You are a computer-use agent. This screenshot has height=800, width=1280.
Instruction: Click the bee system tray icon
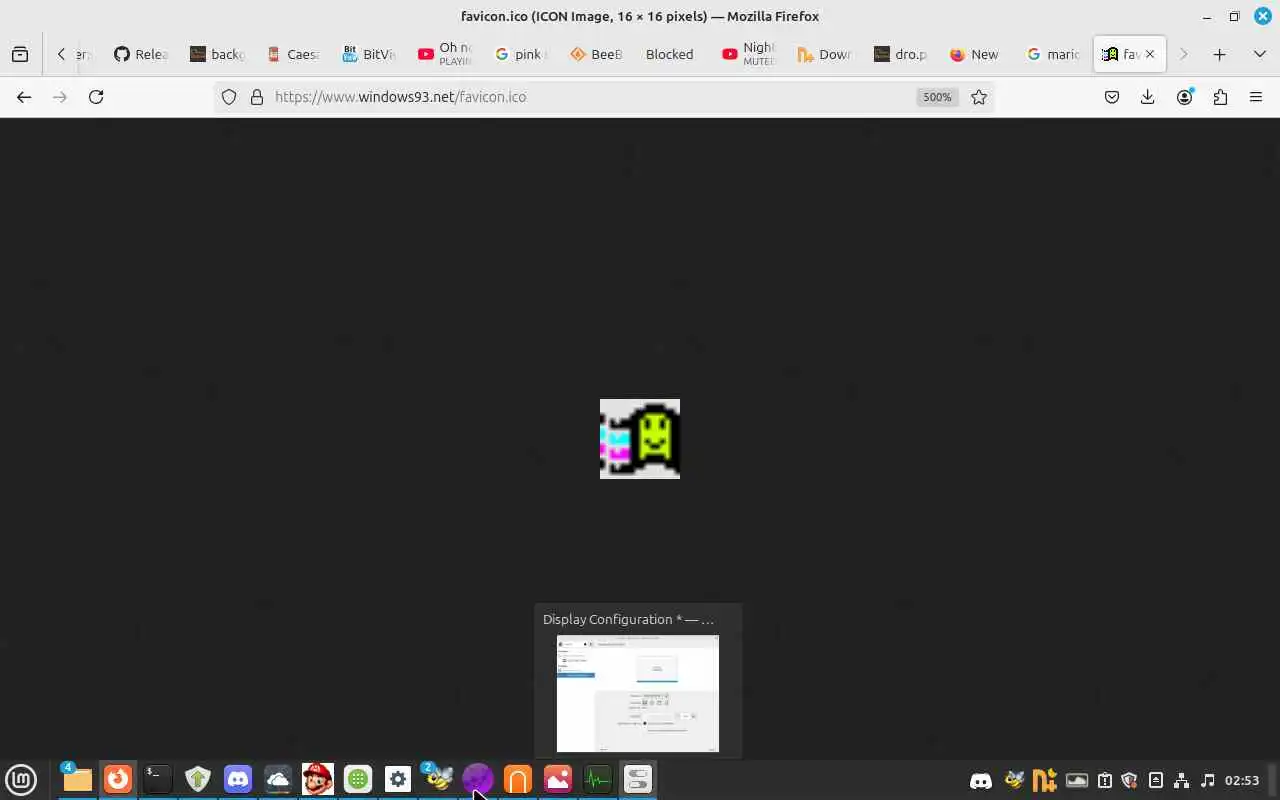click(1015, 780)
